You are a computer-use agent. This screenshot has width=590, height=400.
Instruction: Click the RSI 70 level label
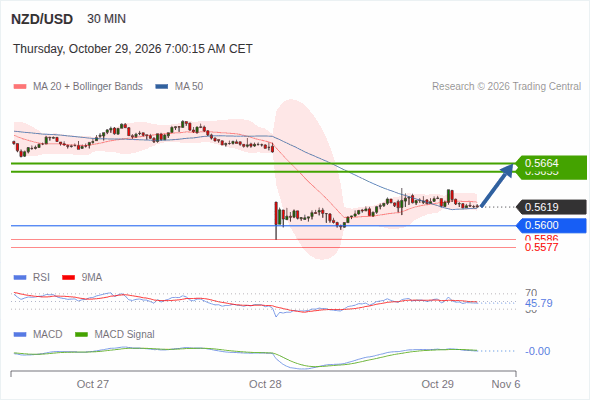[x=531, y=292]
